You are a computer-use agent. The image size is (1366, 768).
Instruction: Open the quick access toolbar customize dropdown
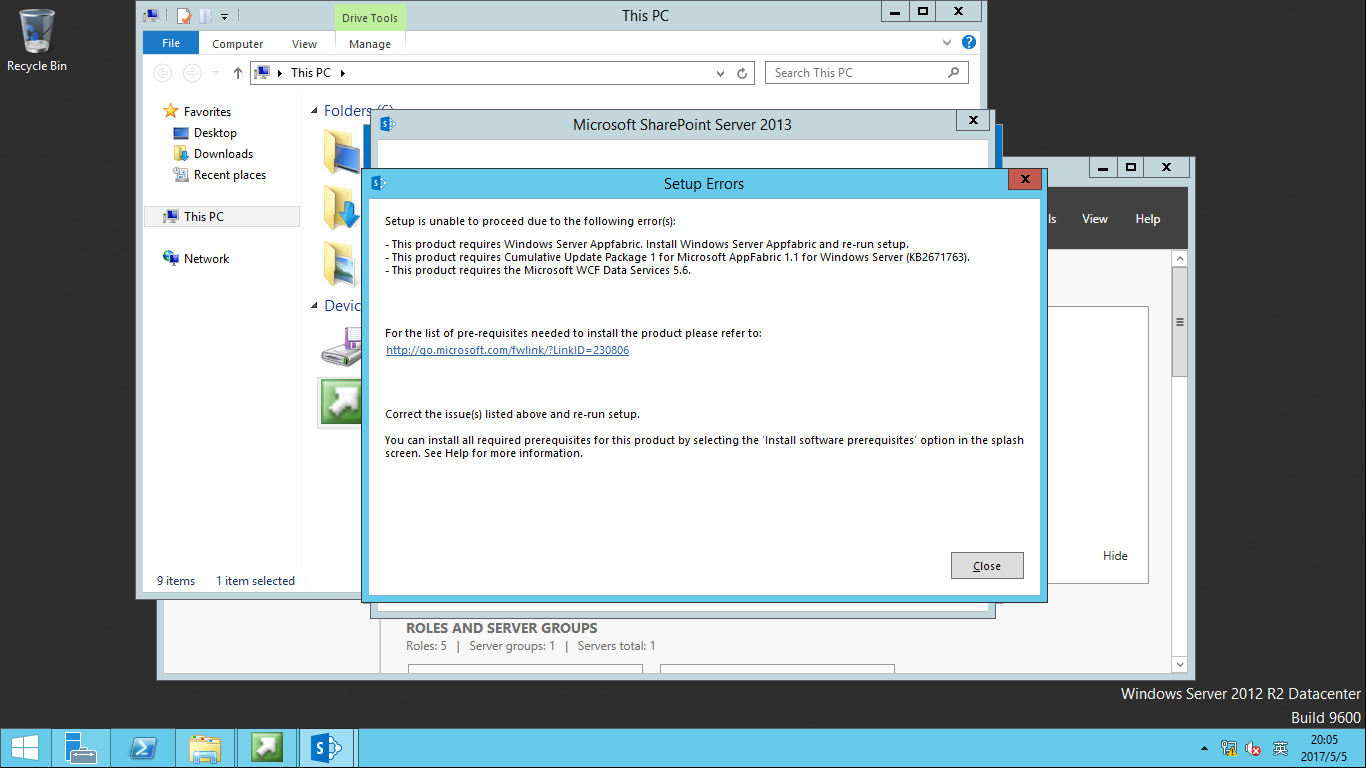tap(225, 16)
